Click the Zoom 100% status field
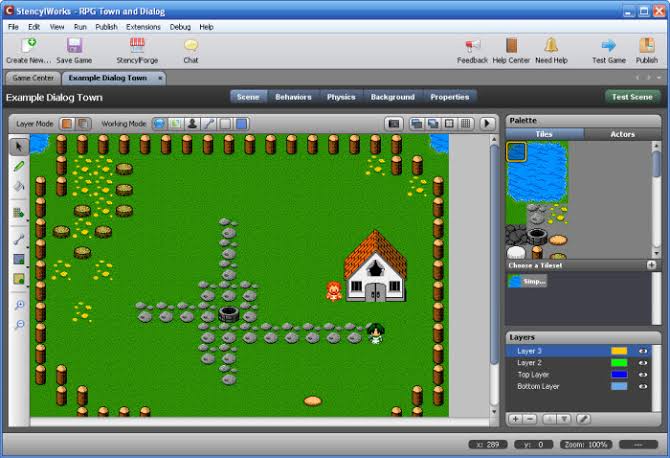The width and height of the screenshot is (670, 458). pyautogui.click(x=586, y=444)
